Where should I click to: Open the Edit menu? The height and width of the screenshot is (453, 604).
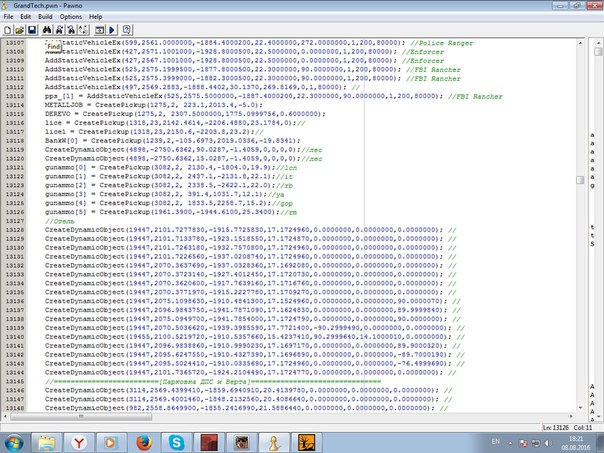(x=25, y=17)
